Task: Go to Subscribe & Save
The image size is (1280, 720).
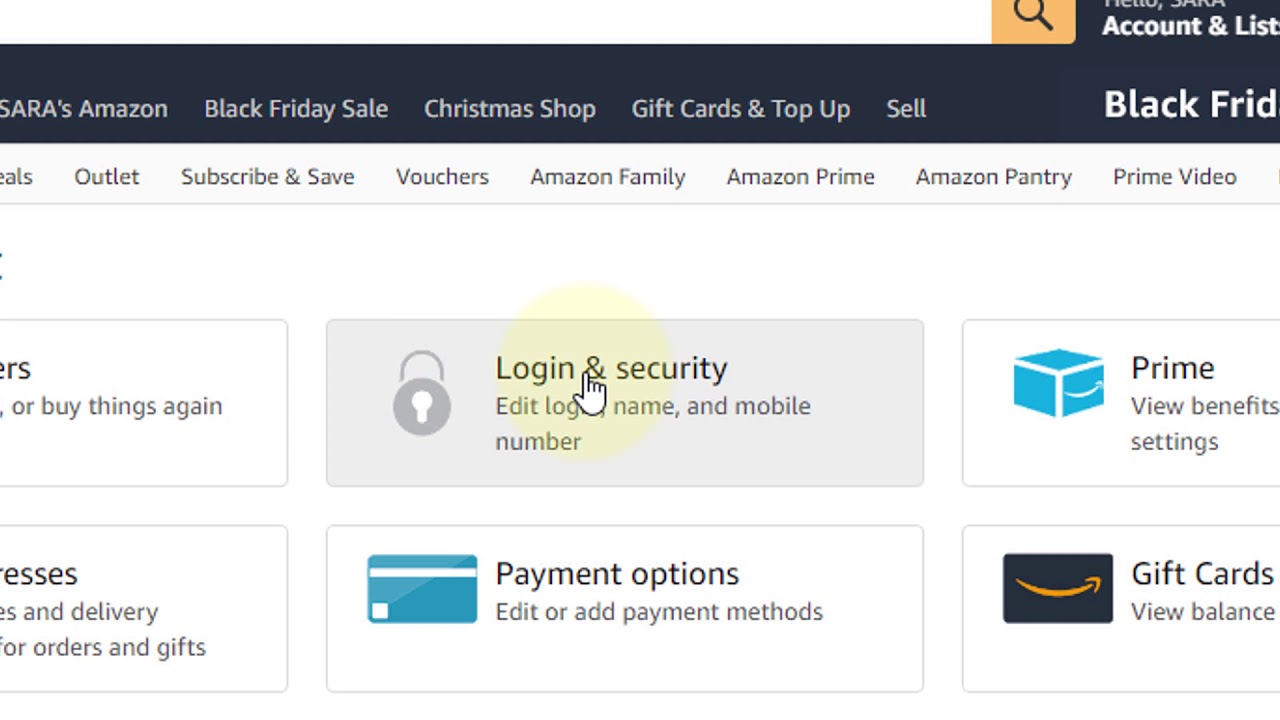Action: coord(267,177)
